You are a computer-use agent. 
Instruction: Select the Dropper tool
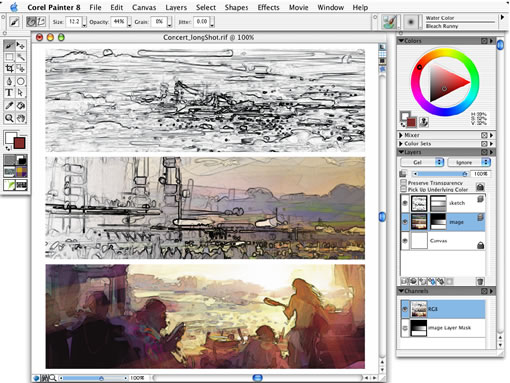pos(9,106)
